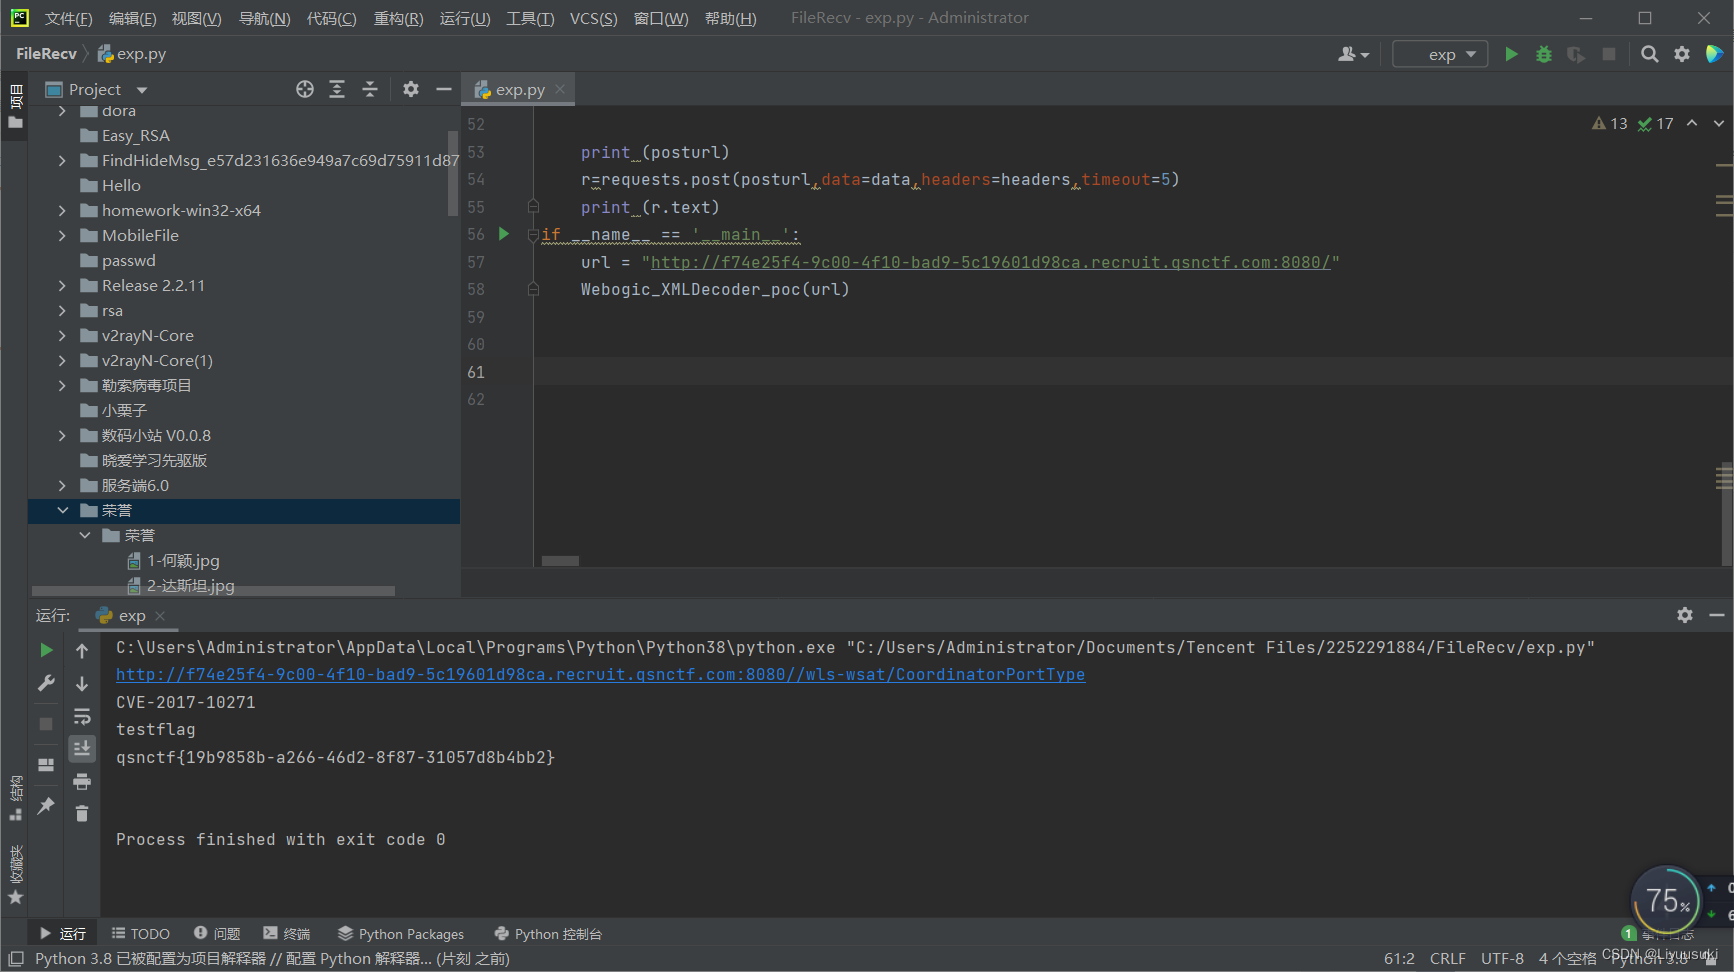This screenshot has width=1734, height=972.
Task: Hide the Project tool window
Action: pyautogui.click(x=444, y=89)
